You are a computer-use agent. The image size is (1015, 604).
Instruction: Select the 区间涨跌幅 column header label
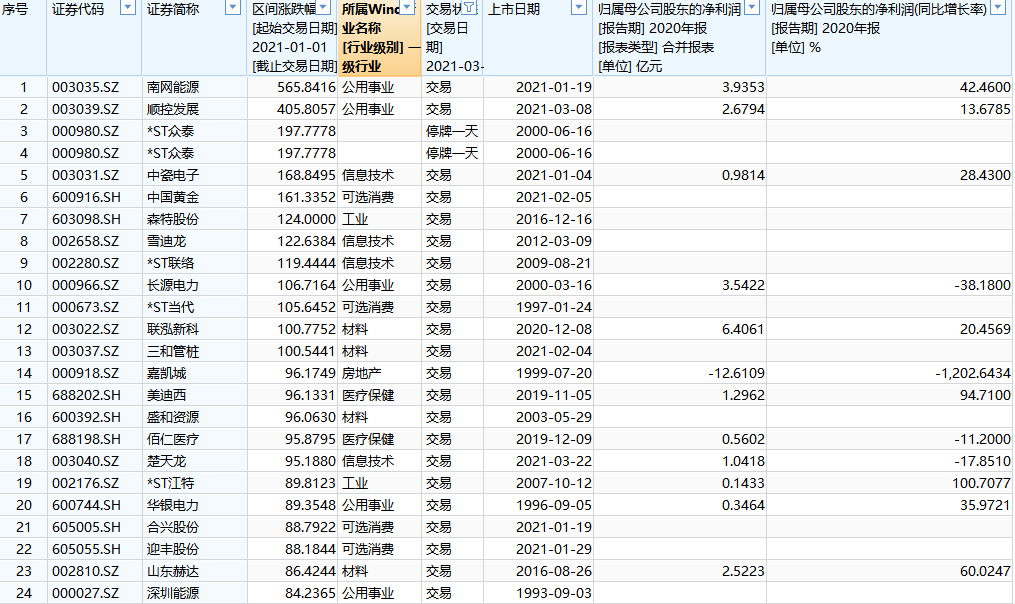284,9
